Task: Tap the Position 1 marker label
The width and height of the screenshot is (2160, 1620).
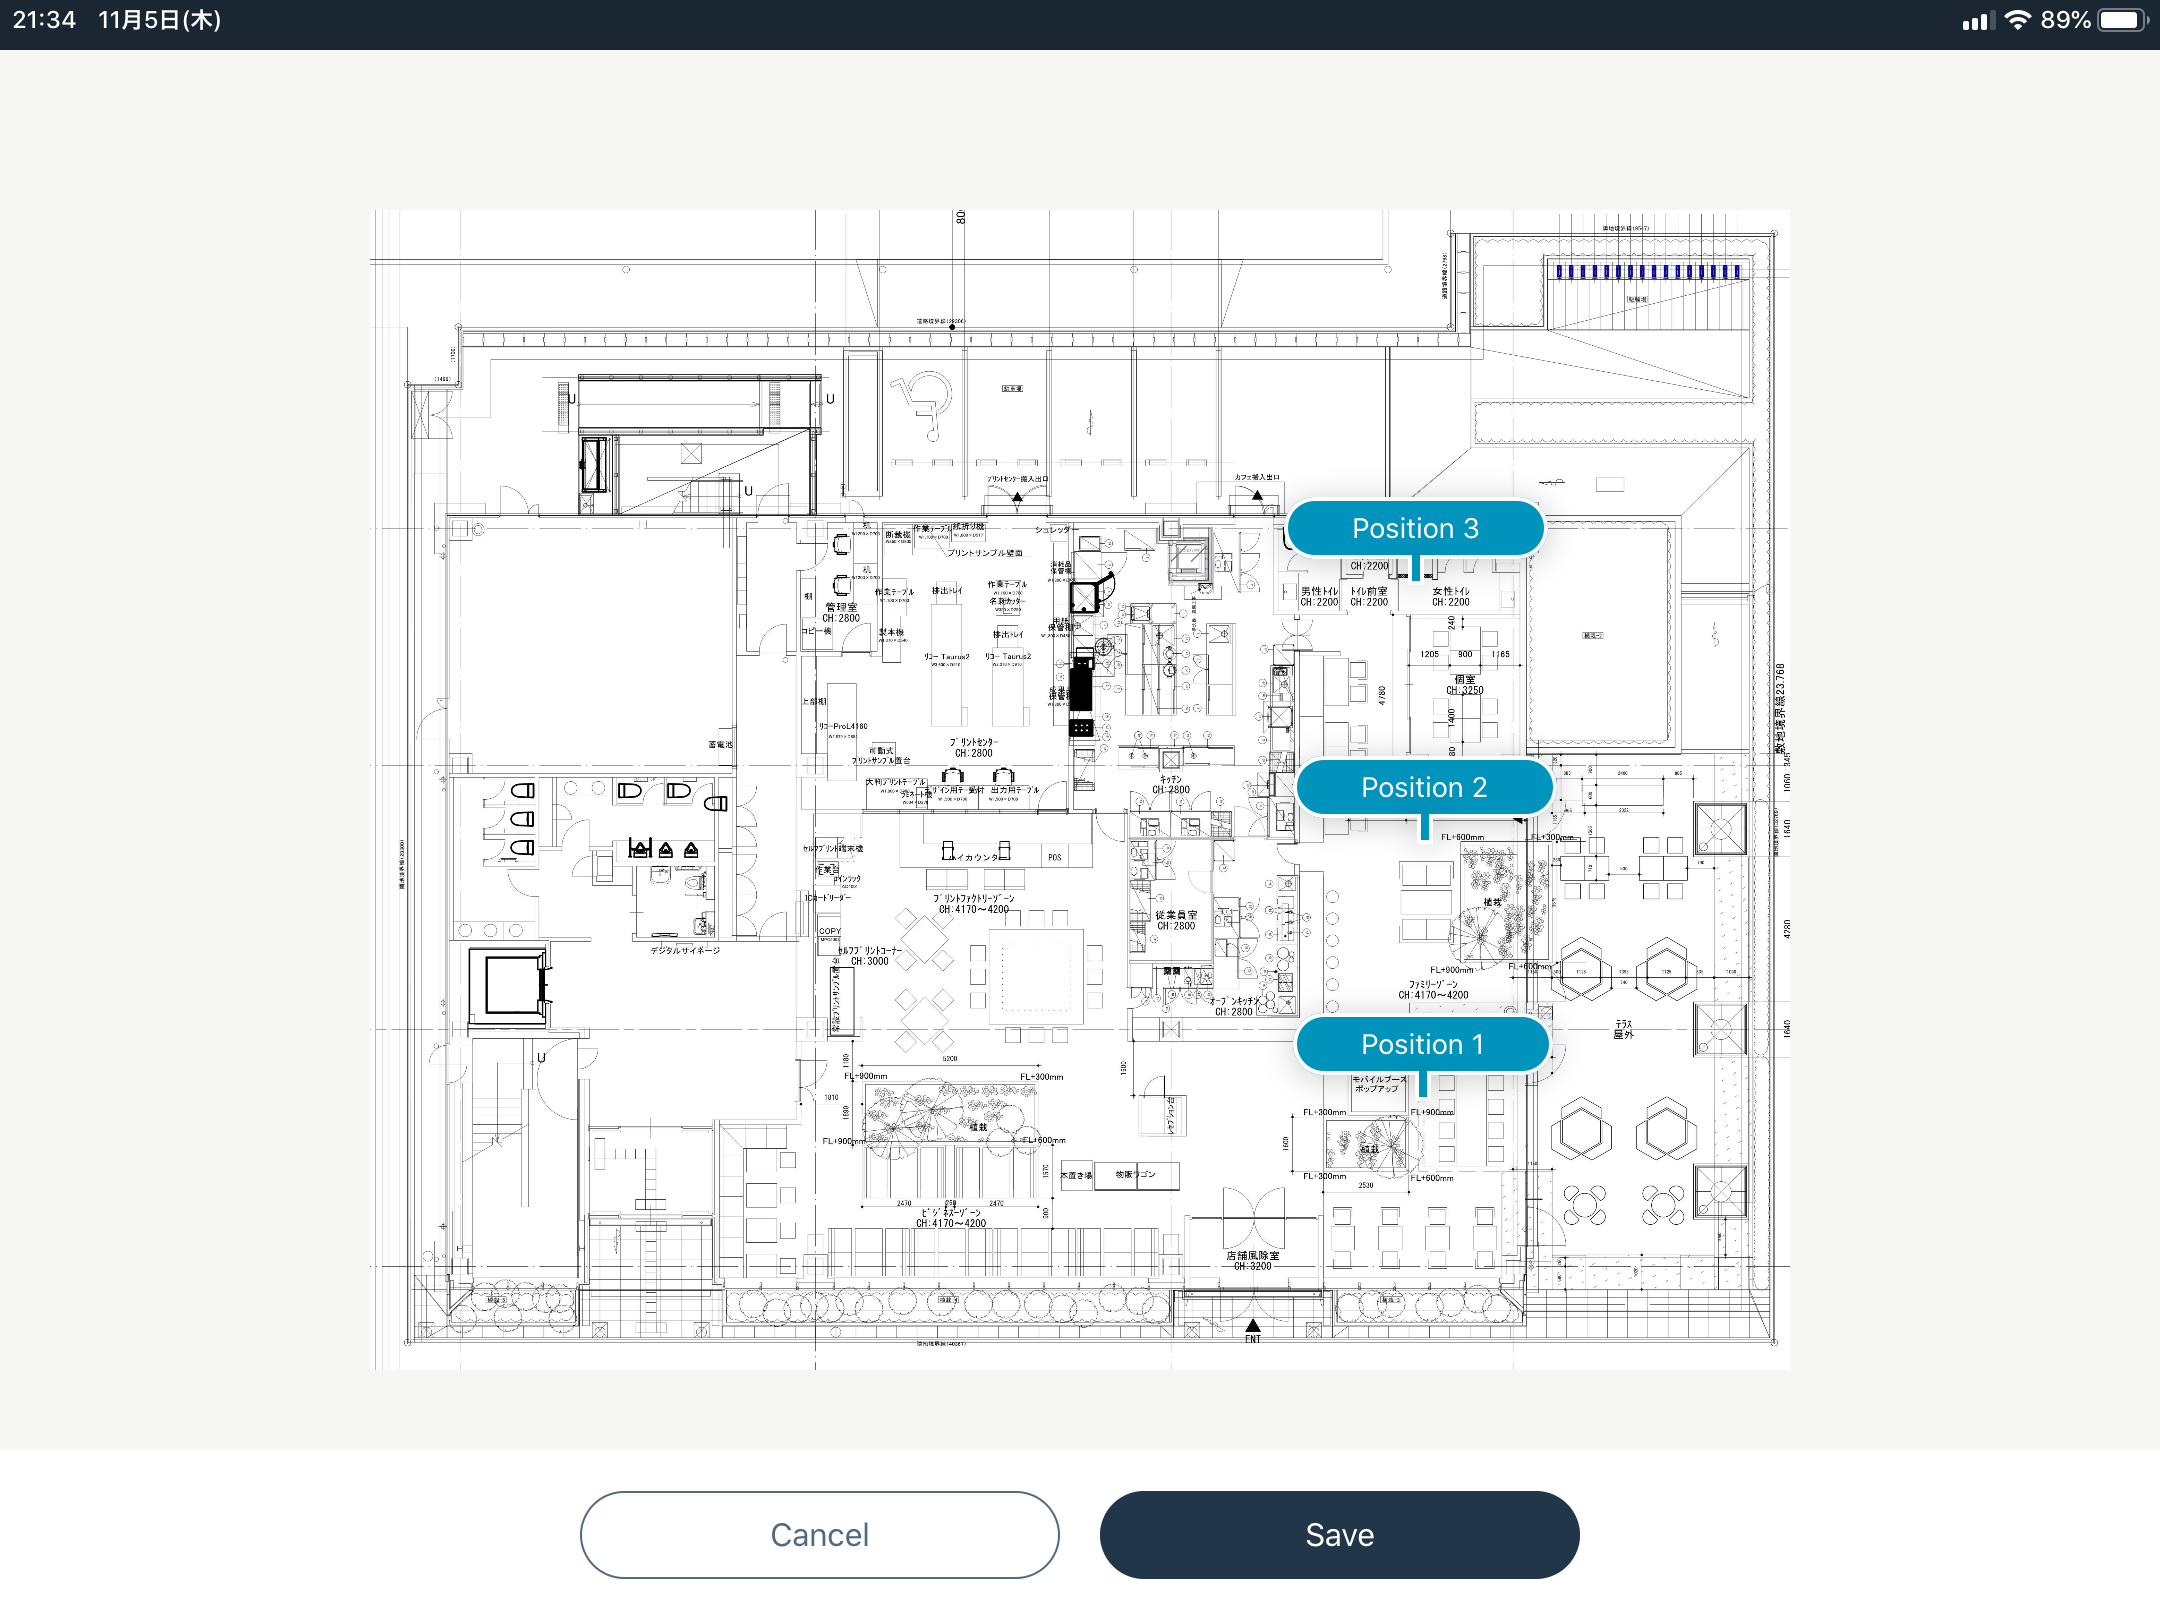Action: pyautogui.click(x=1422, y=1044)
